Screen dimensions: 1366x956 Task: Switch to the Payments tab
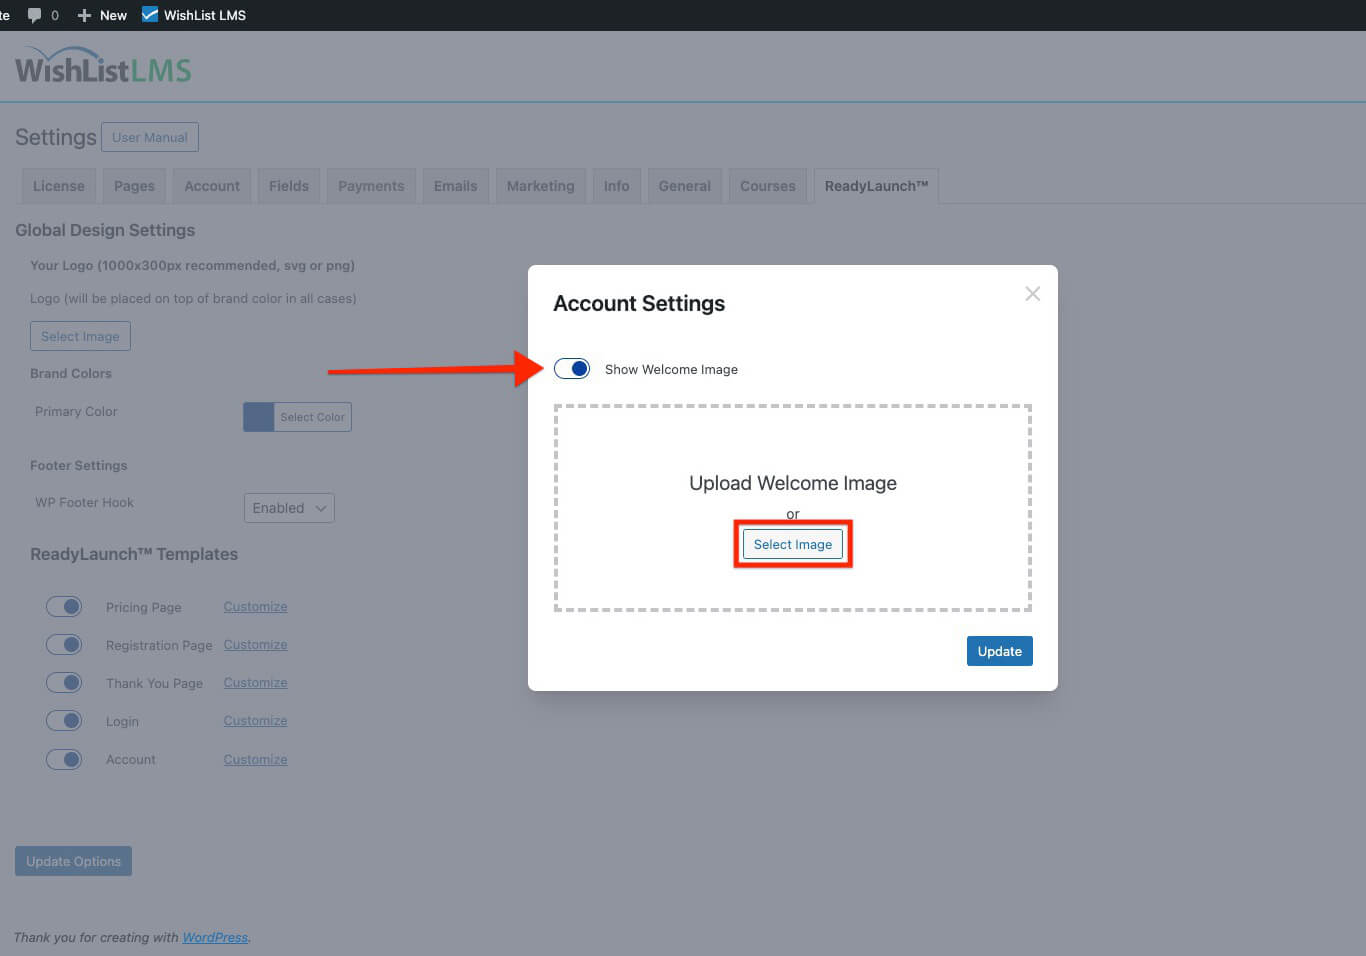tap(371, 185)
